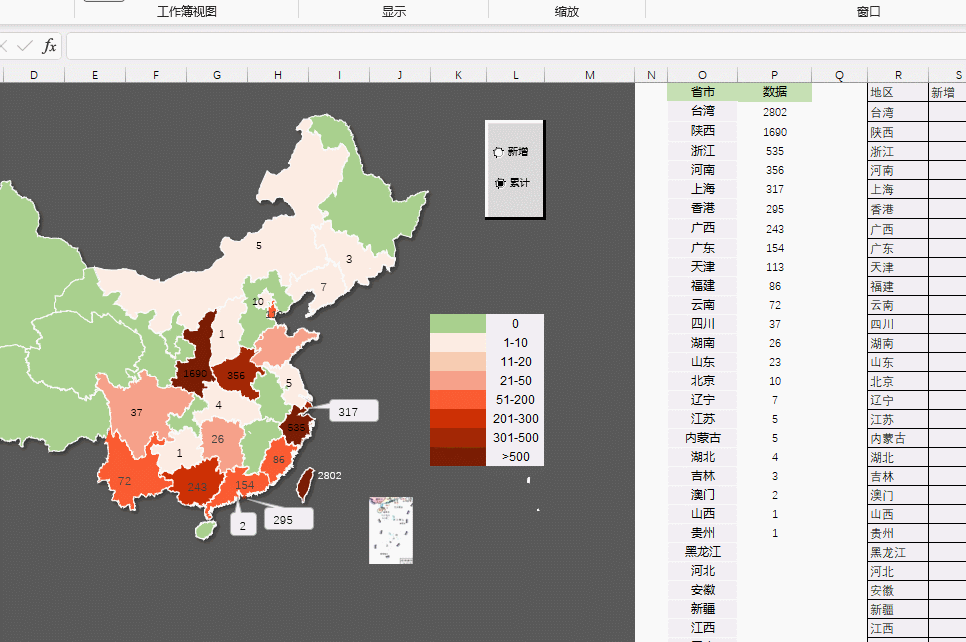The height and width of the screenshot is (642, 966).
Task: Click the 广东 cell in column O
Action: click(x=702, y=248)
